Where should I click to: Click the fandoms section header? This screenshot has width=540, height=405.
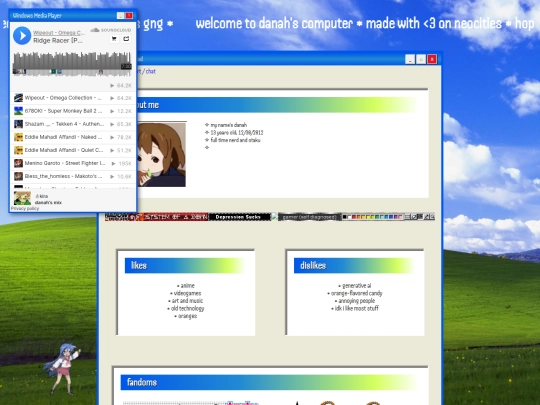coord(269,382)
